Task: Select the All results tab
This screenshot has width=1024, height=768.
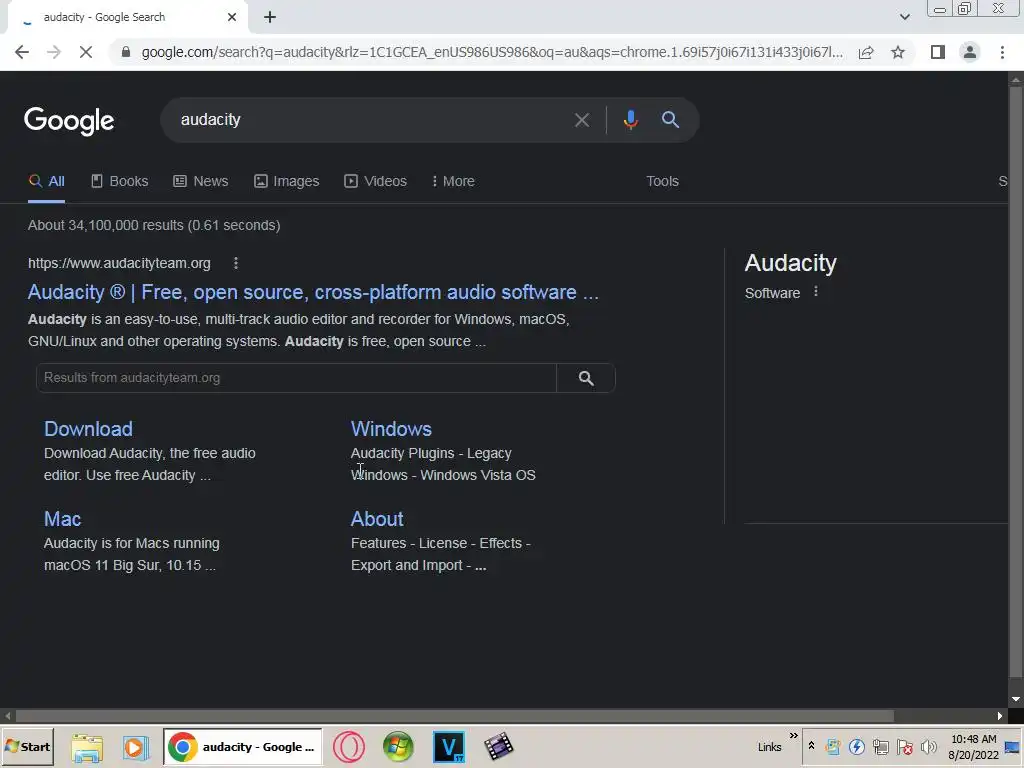Action: (46, 182)
